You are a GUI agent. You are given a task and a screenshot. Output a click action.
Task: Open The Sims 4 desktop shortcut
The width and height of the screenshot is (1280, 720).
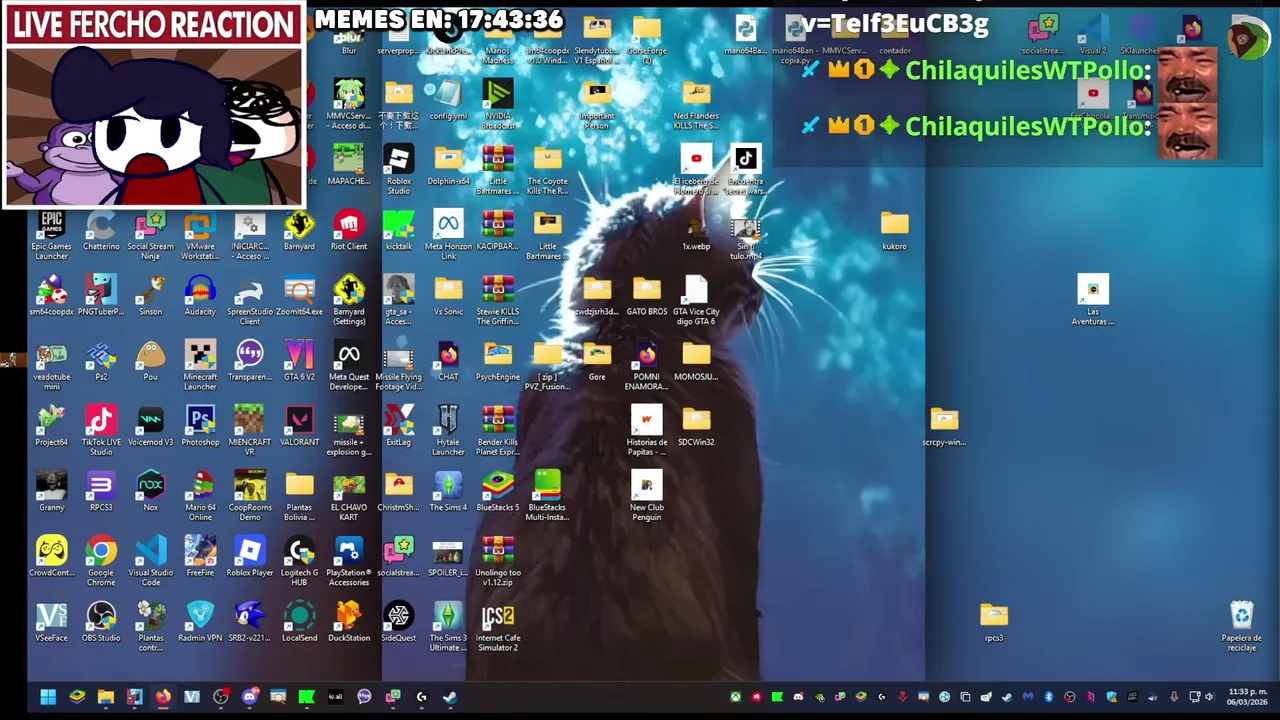click(x=448, y=492)
